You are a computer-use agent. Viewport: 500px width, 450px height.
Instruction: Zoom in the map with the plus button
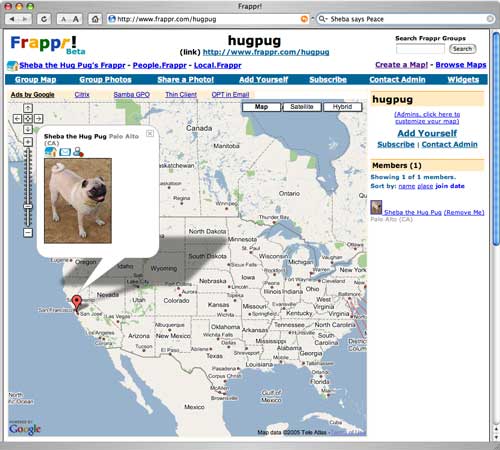pyautogui.click(x=28, y=142)
